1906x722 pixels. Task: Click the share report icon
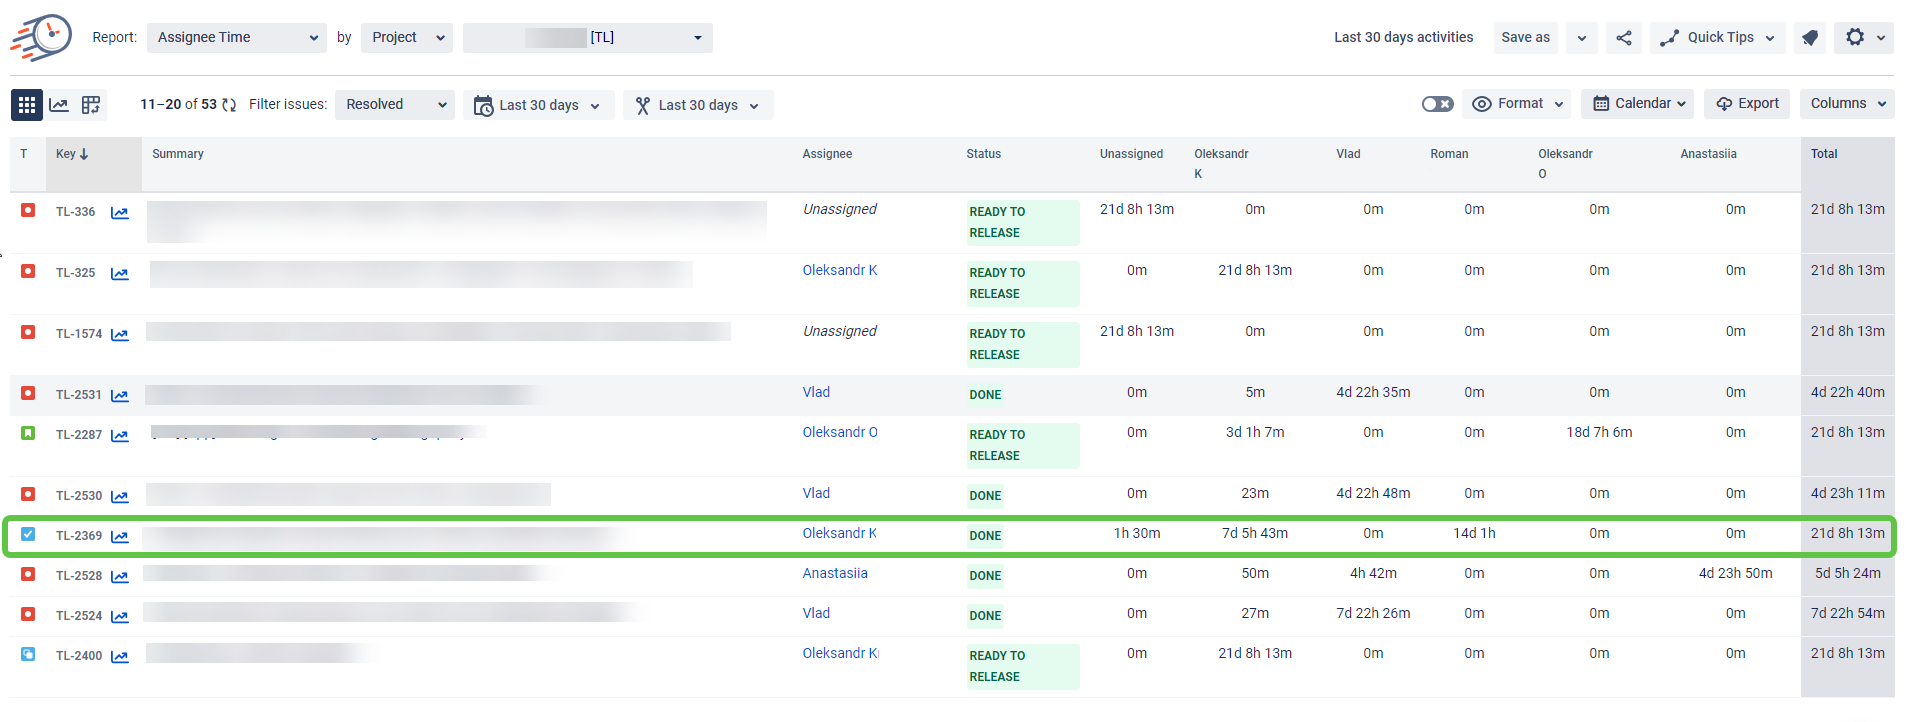coord(1624,38)
